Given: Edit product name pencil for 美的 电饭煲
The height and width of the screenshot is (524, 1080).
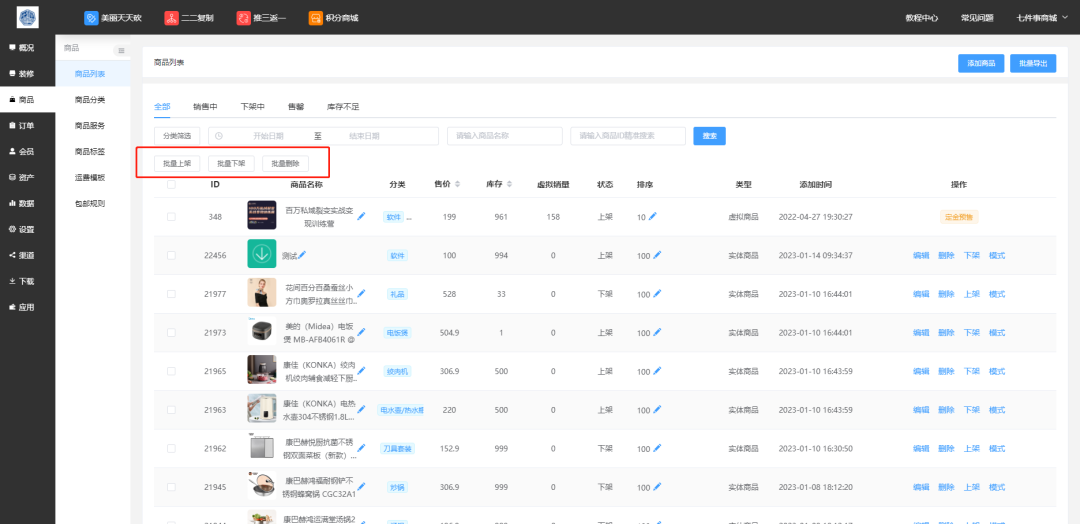Looking at the screenshot, I should (362, 332).
